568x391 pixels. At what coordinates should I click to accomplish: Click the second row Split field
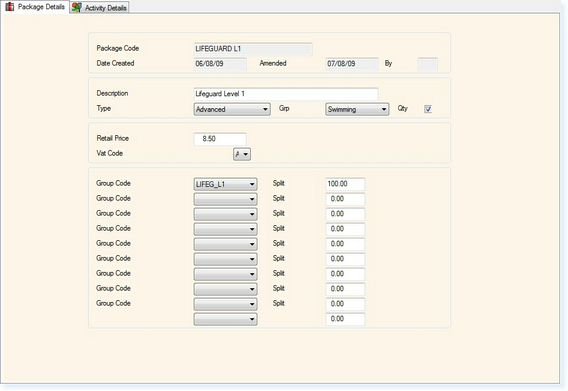(345, 199)
